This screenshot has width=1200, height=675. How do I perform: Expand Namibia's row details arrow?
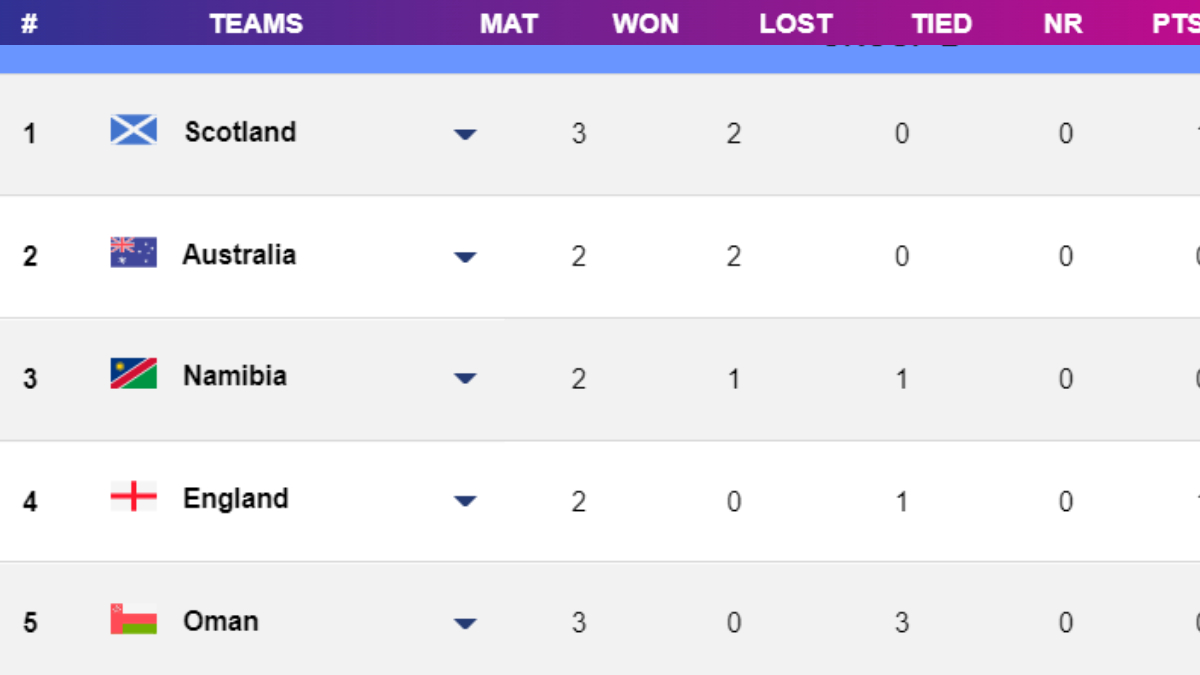[464, 379]
